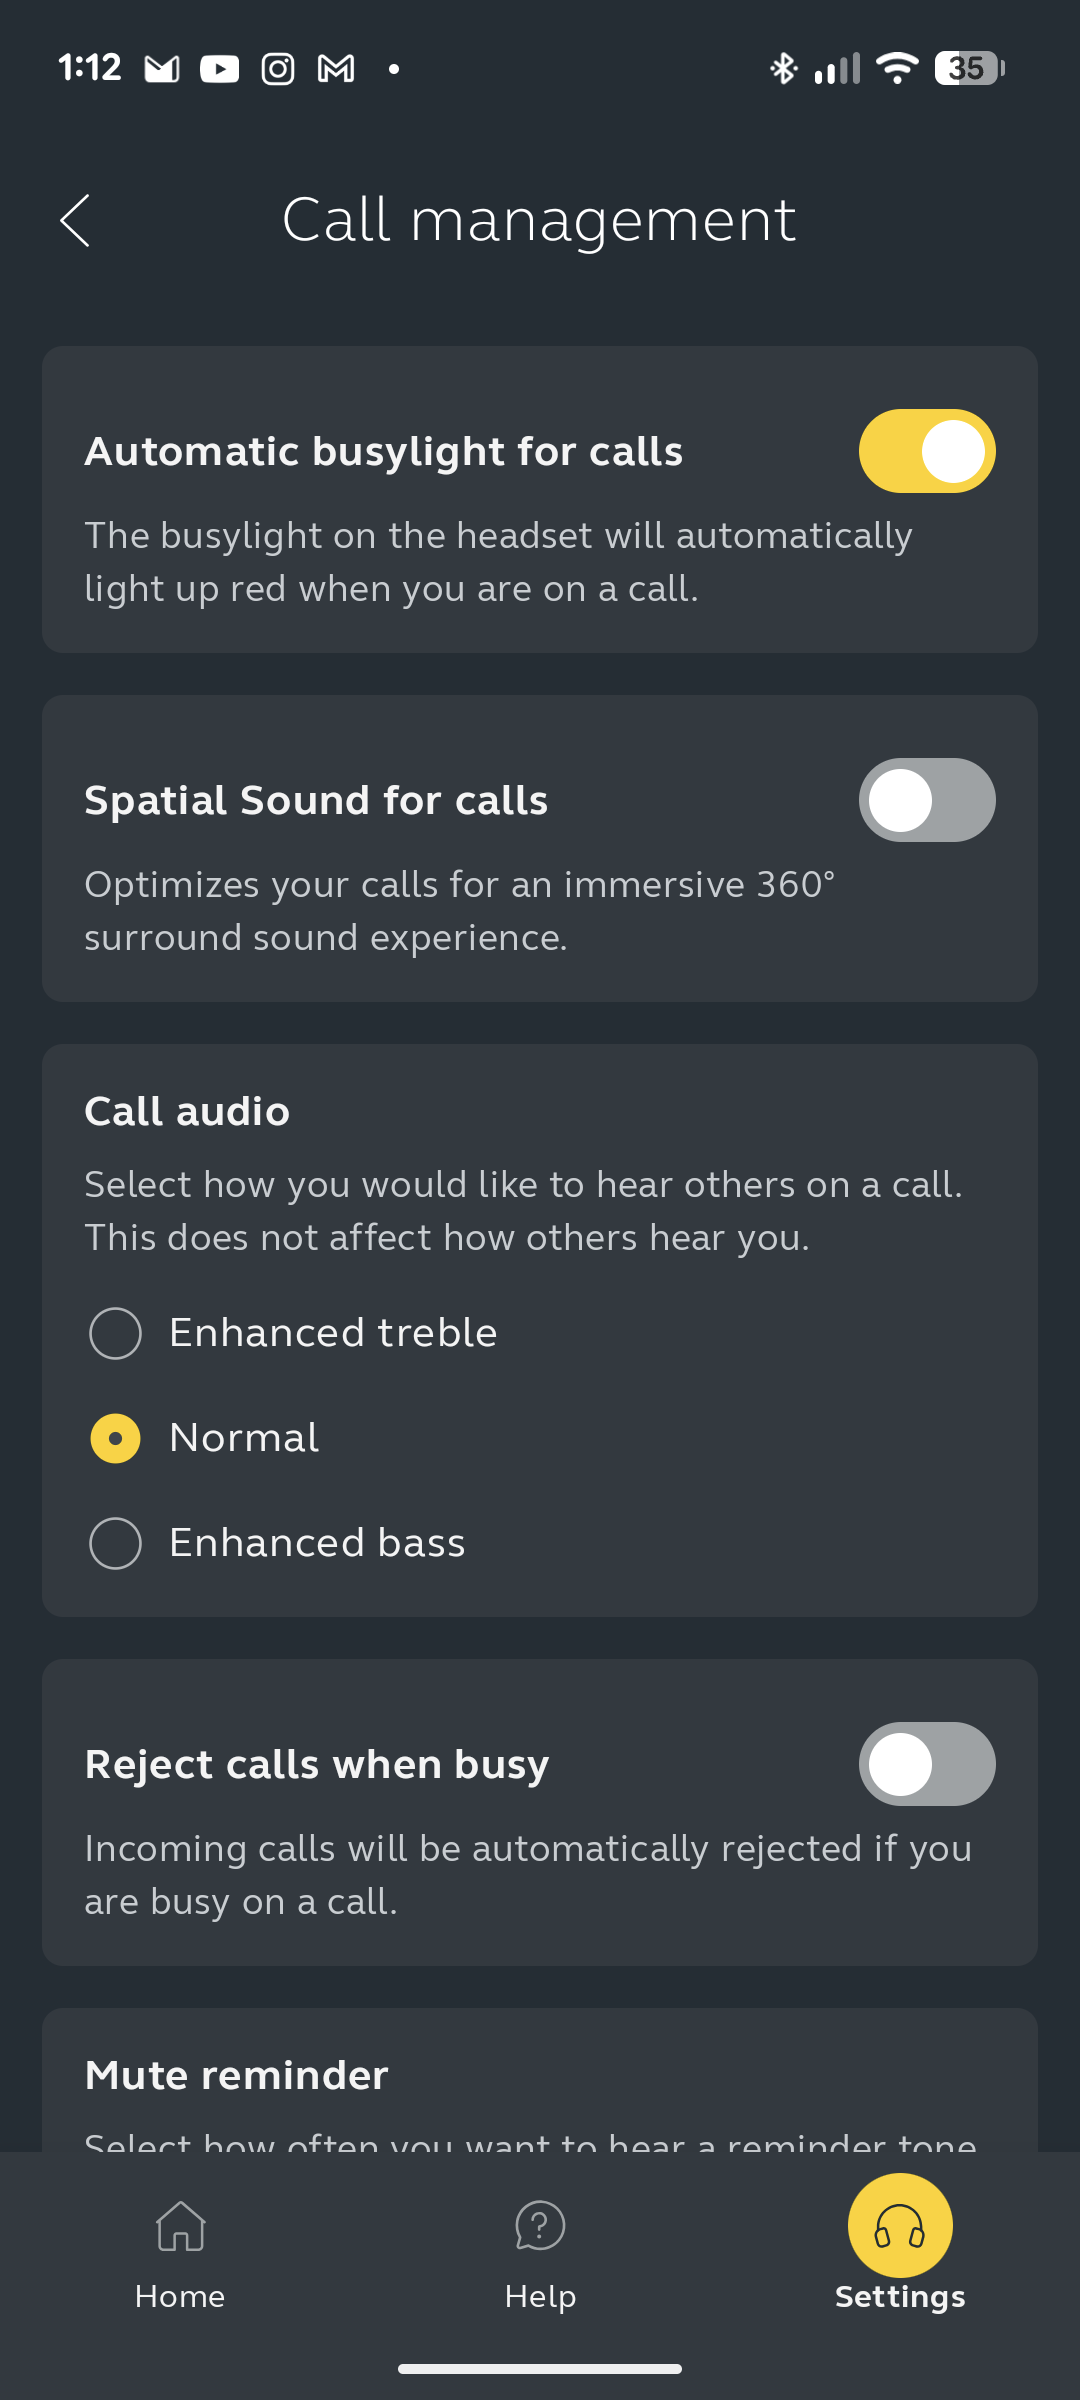
Task: Tap the Wi-Fi status icon
Action: 897,68
